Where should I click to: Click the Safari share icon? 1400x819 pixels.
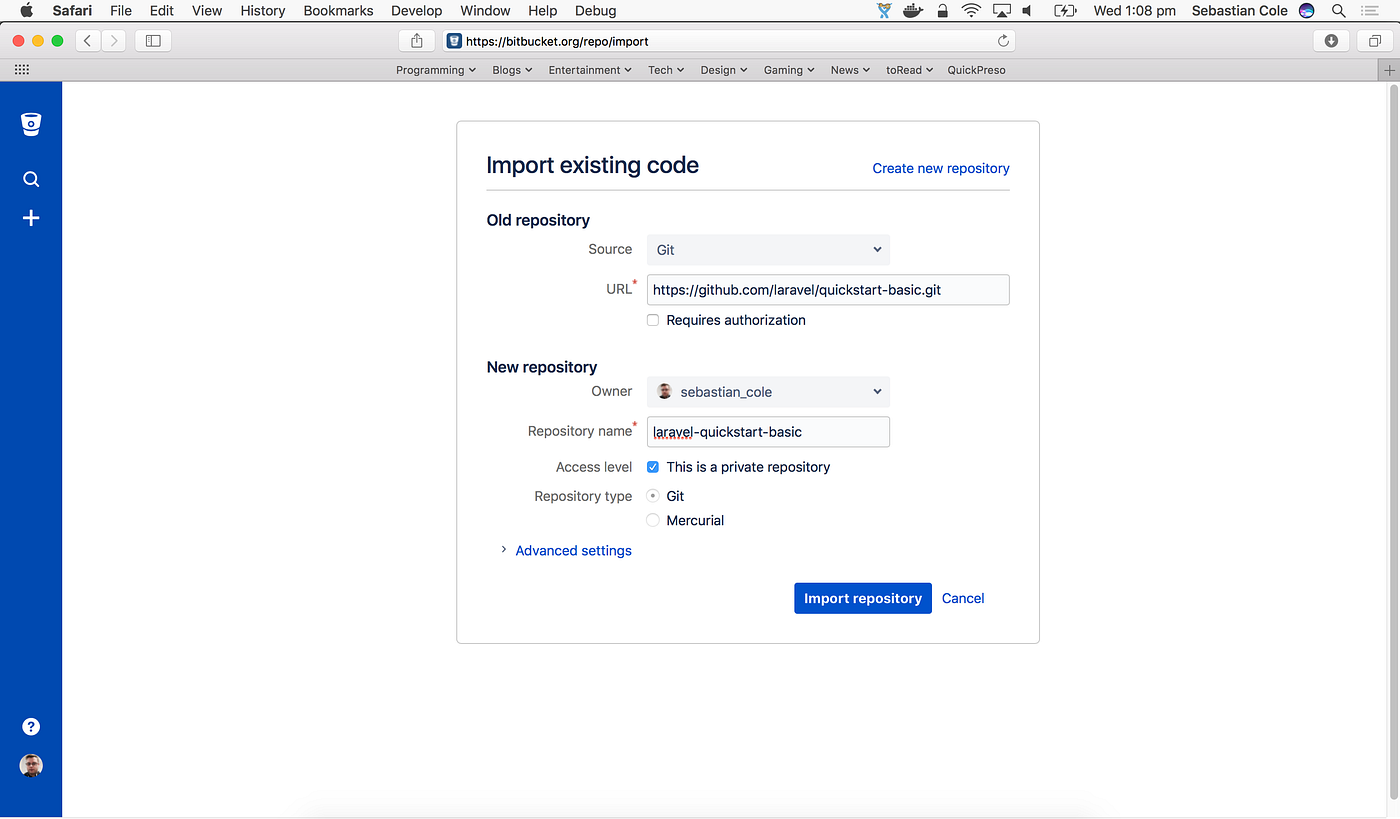(417, 41)
